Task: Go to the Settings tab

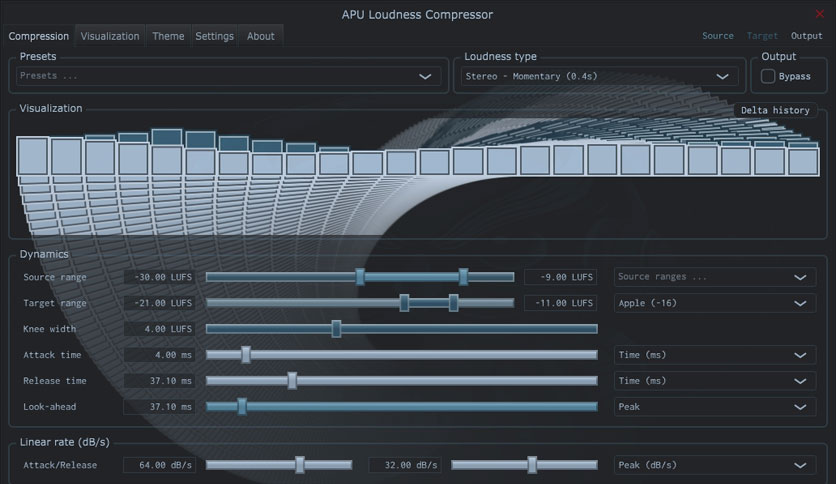Action: click(214, 36)
